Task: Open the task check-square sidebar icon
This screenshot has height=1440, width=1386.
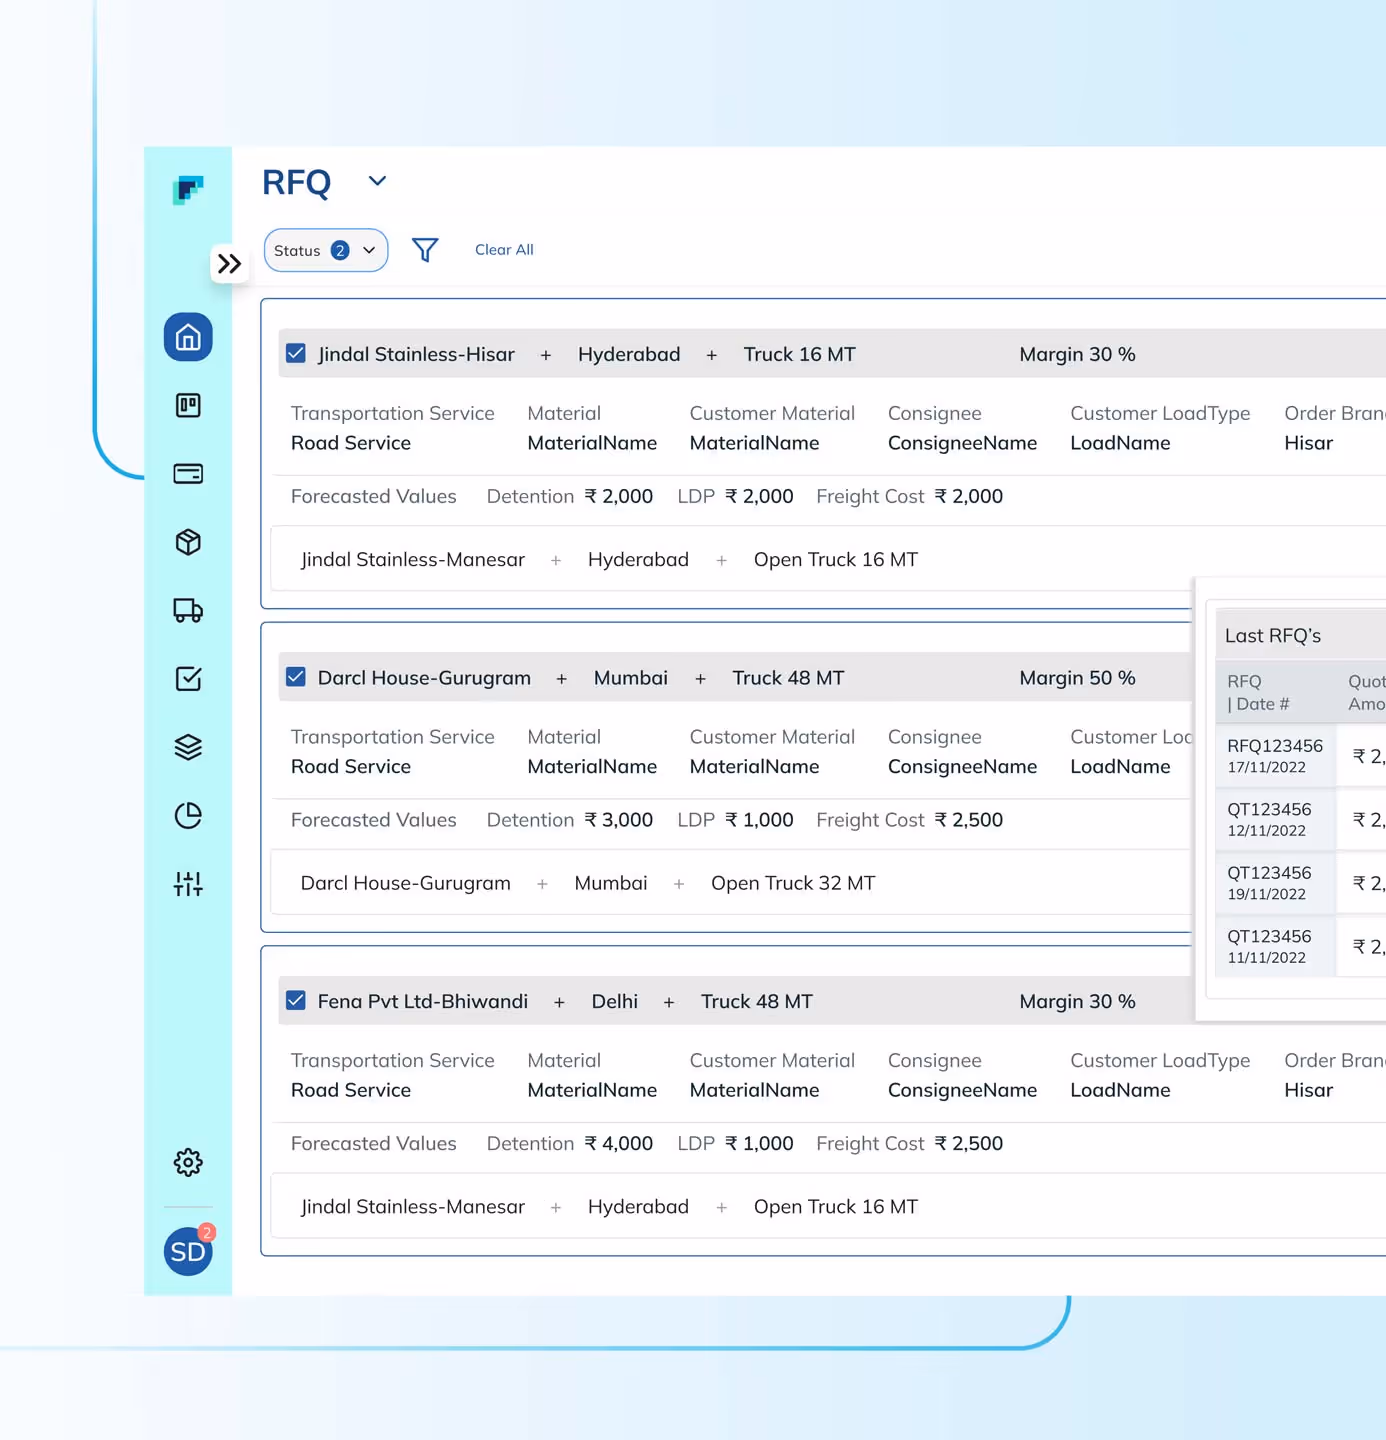Action: [188, 679]
